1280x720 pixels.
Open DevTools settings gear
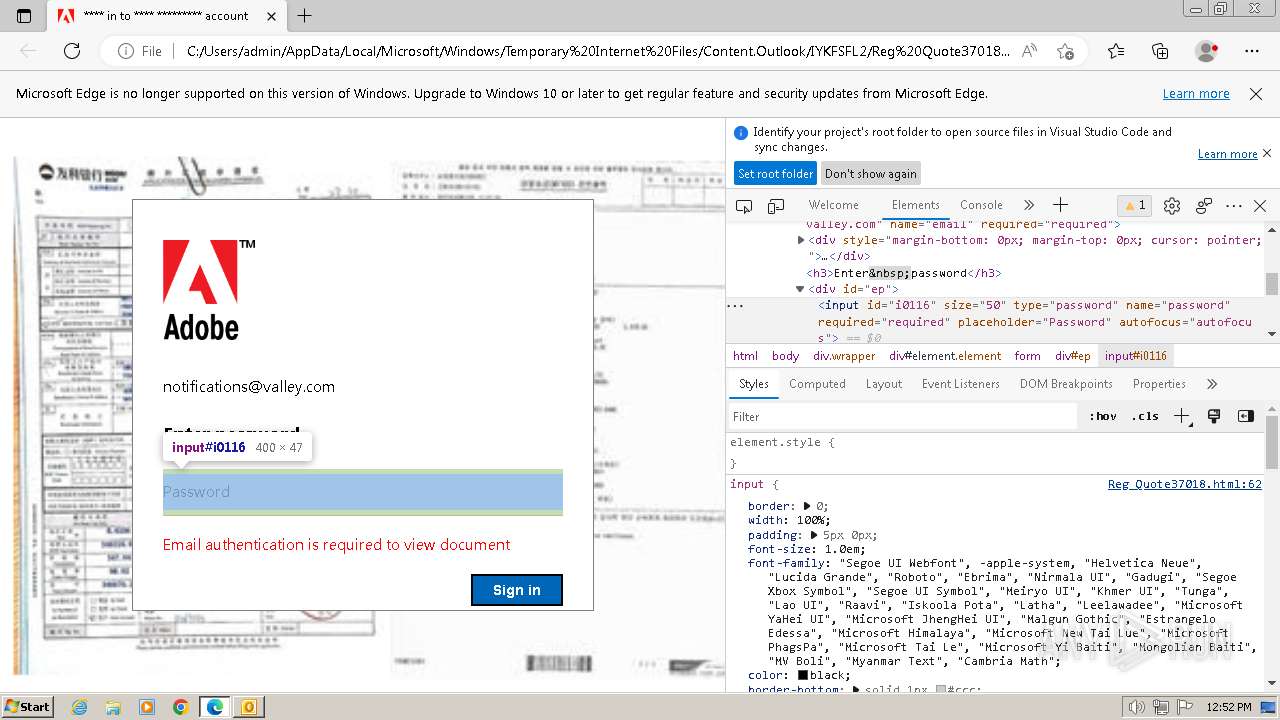(1172, 206)
